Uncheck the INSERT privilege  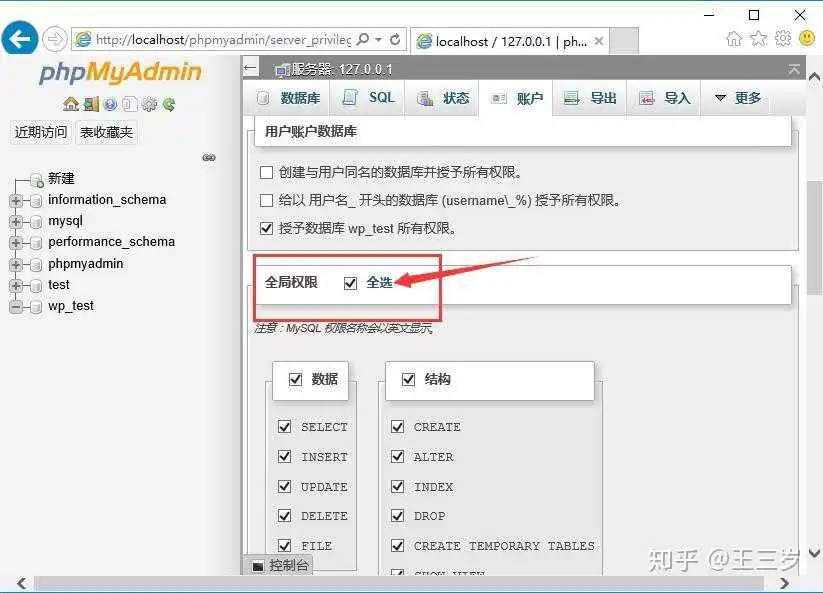point(284,457)
